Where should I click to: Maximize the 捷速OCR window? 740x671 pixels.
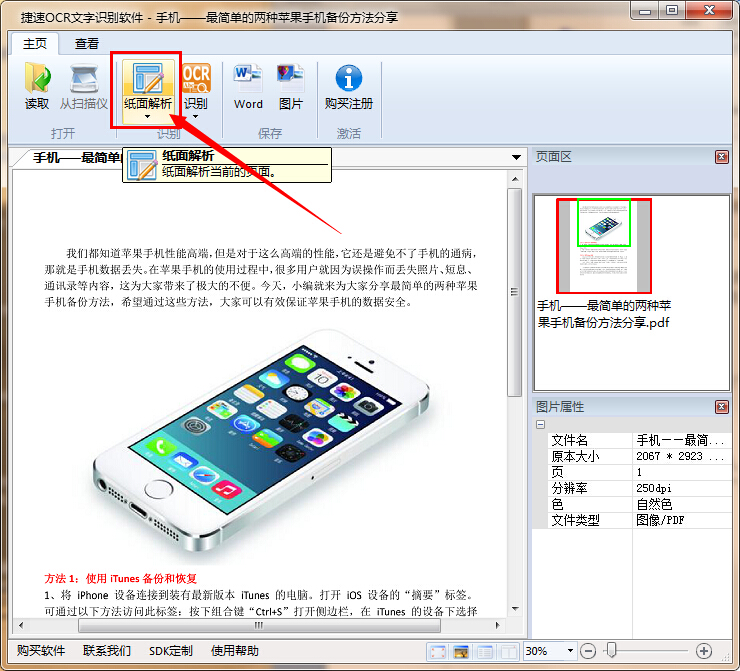point(672,10)
